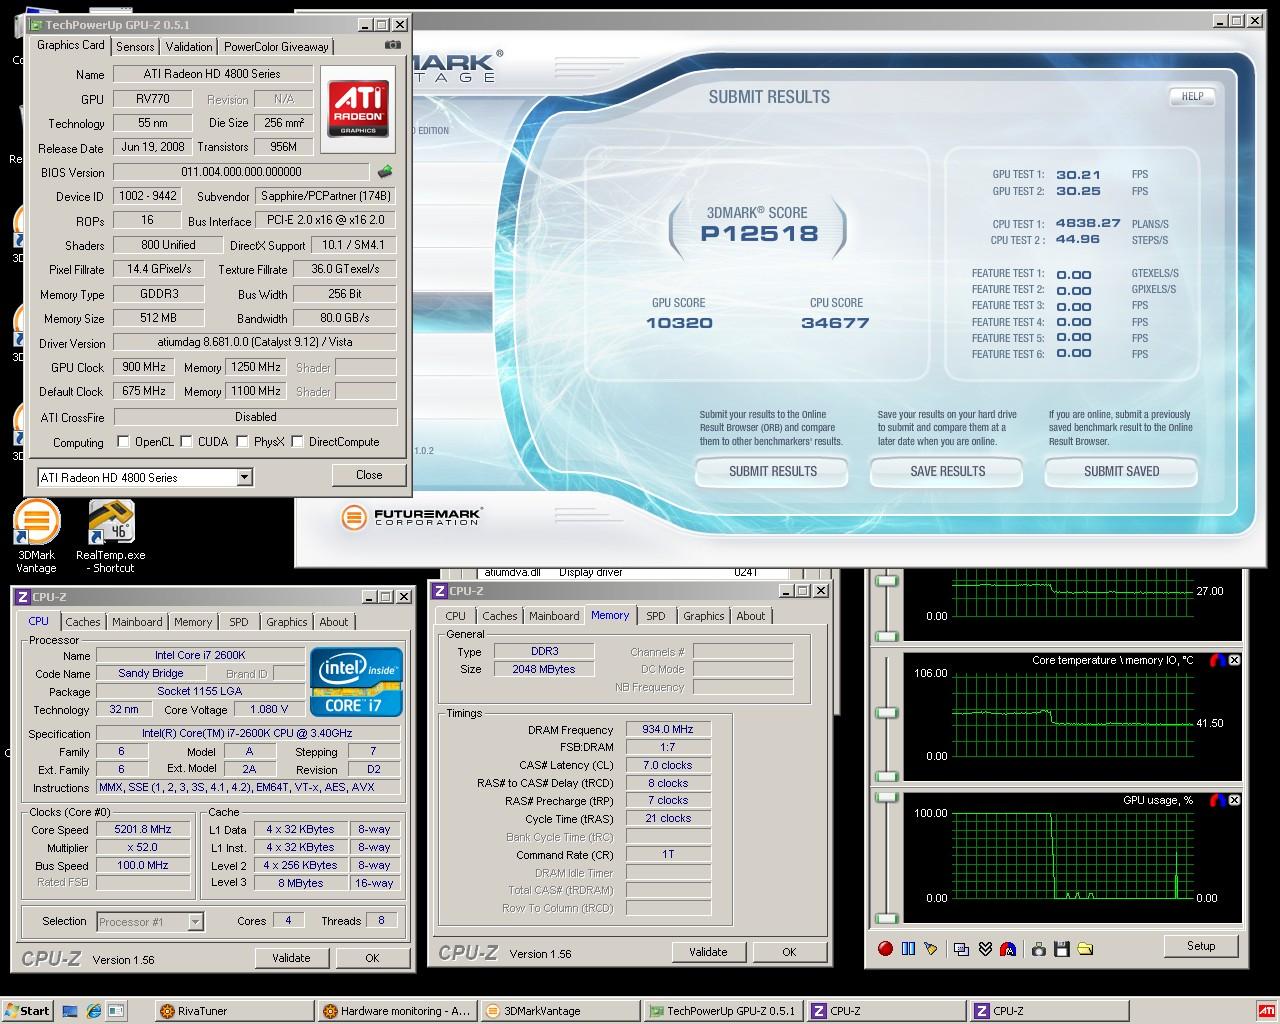1280x1024 pixels.
Task: Open Setup in the hardware monitoring window
Action: (1201, 946)
